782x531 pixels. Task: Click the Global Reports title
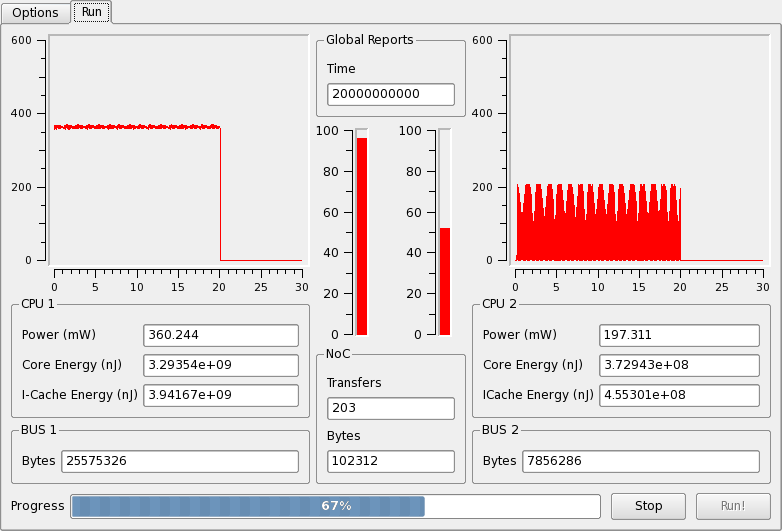370,40
